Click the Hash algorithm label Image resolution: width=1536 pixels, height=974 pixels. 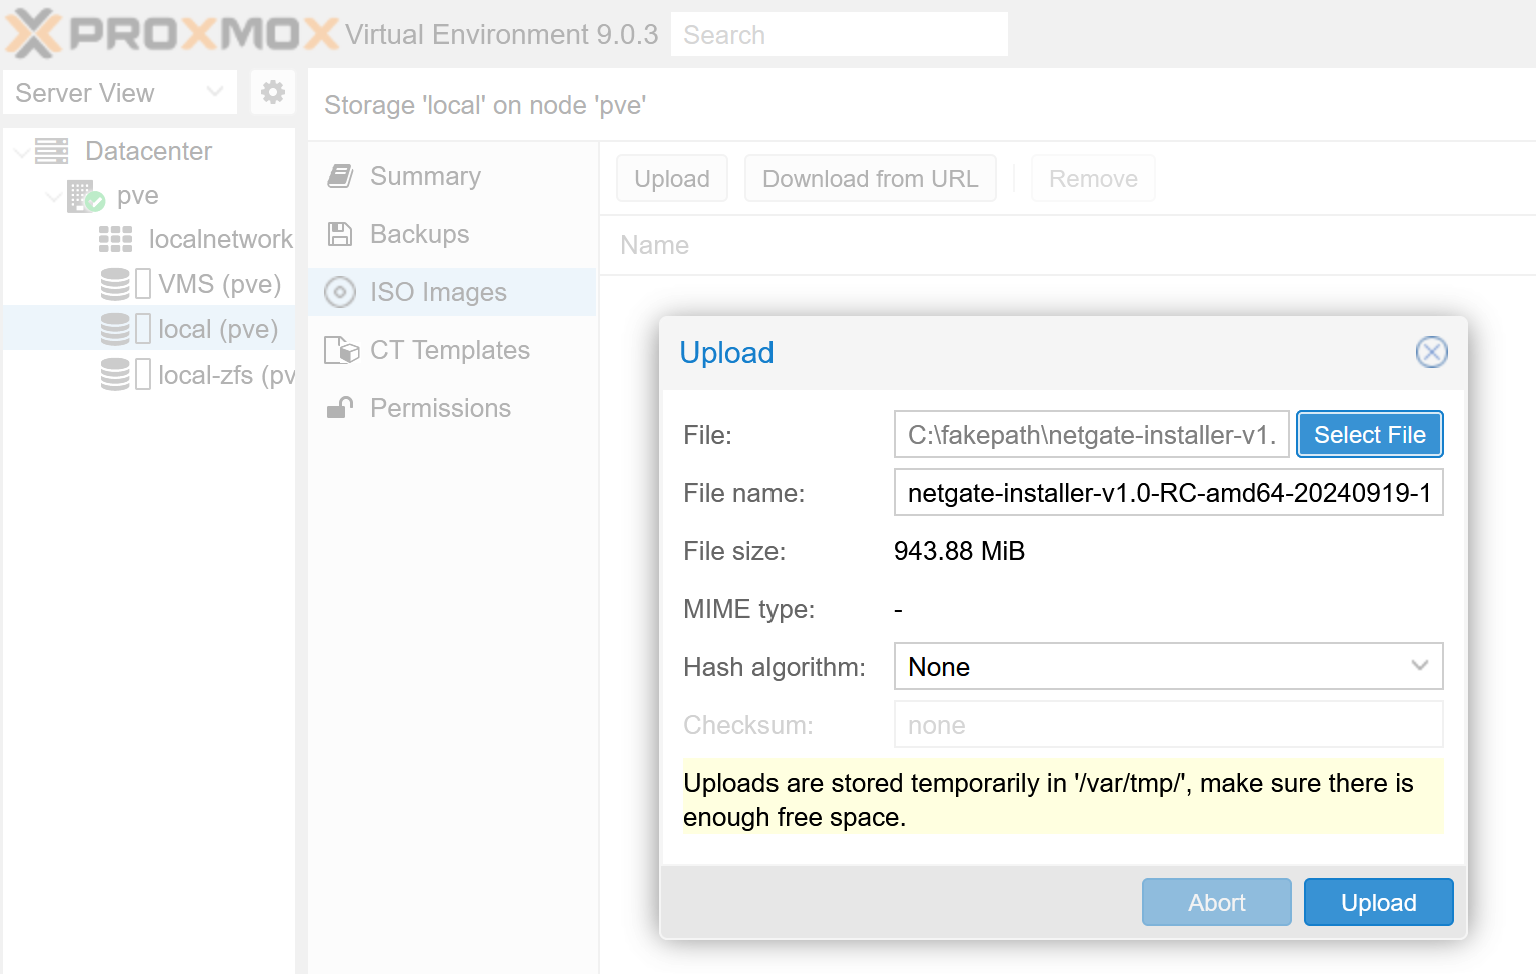(x=775, y=667)
